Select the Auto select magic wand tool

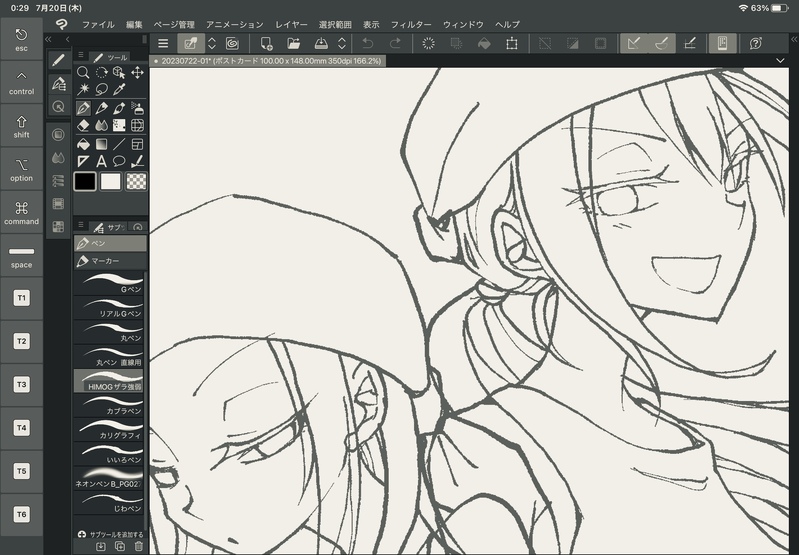point(83,89)
